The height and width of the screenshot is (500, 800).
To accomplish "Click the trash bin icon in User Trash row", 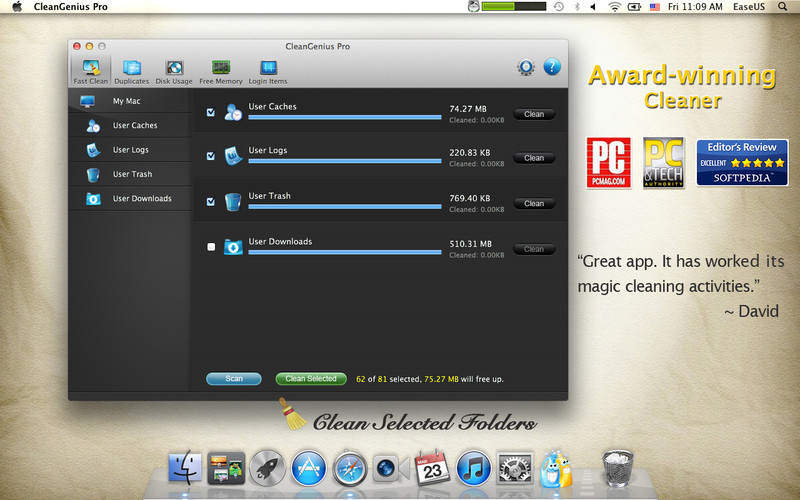I will (x=233, y=202).
